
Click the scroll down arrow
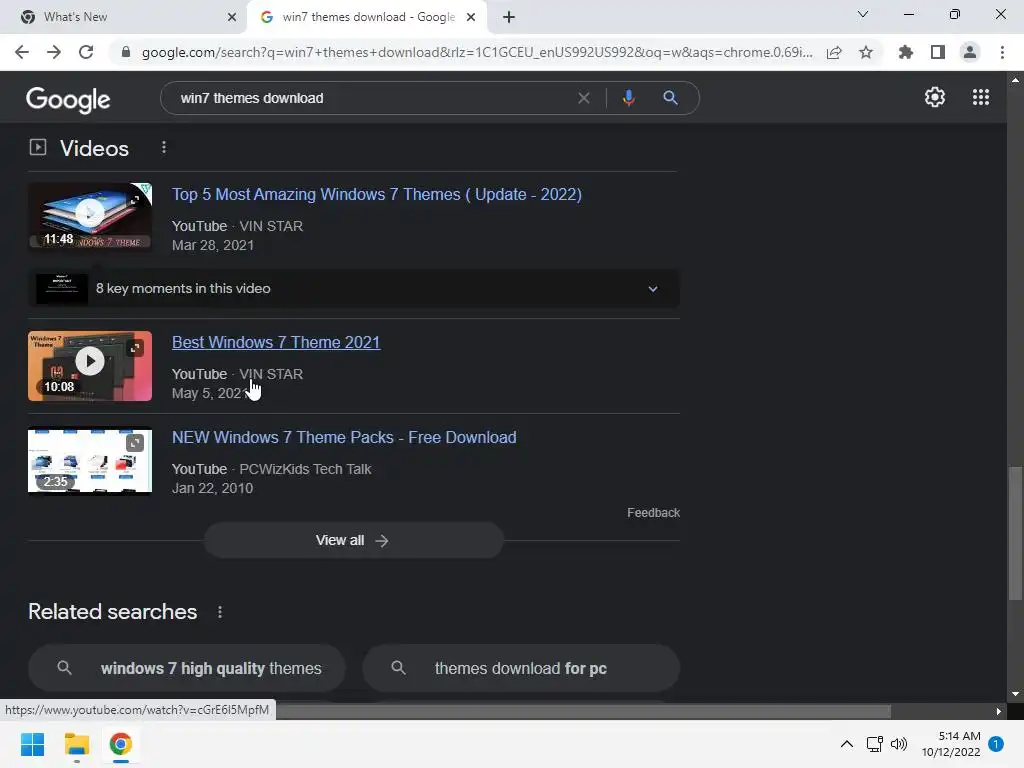pyautogui.click(x=1015, y=694)
